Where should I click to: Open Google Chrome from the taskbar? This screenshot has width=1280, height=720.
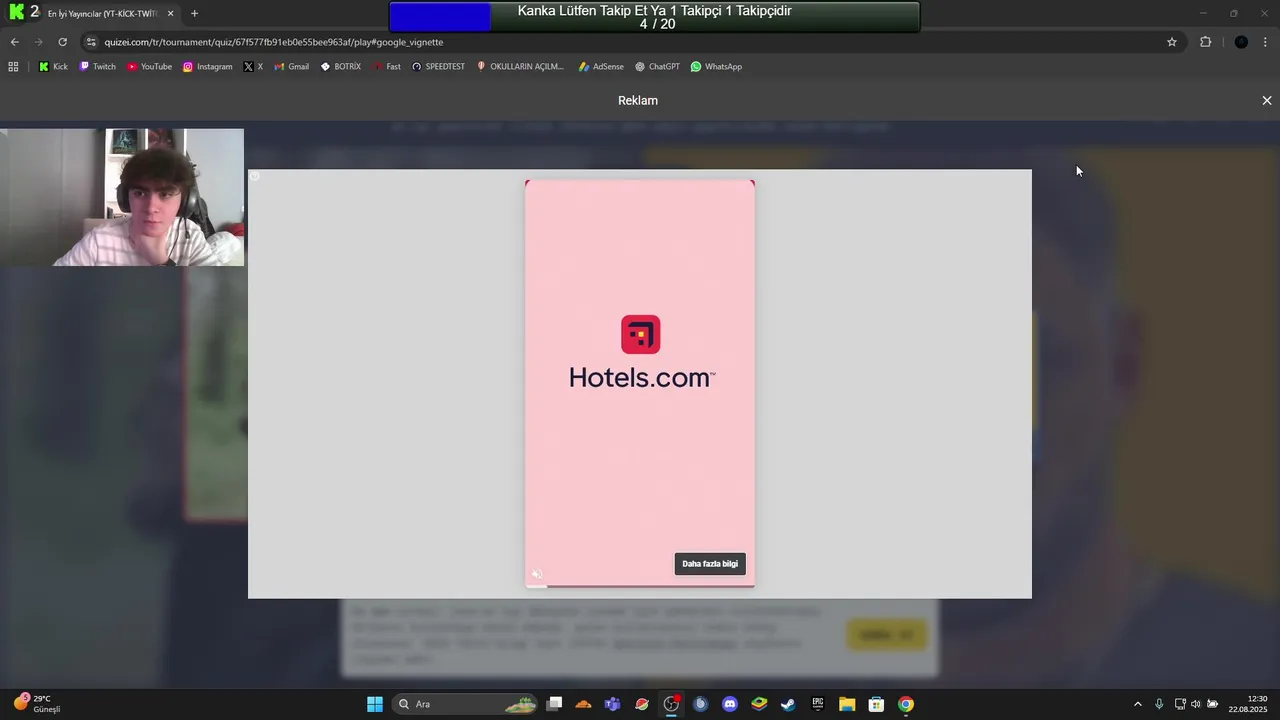pyautogui.click(x=905, y=704)
